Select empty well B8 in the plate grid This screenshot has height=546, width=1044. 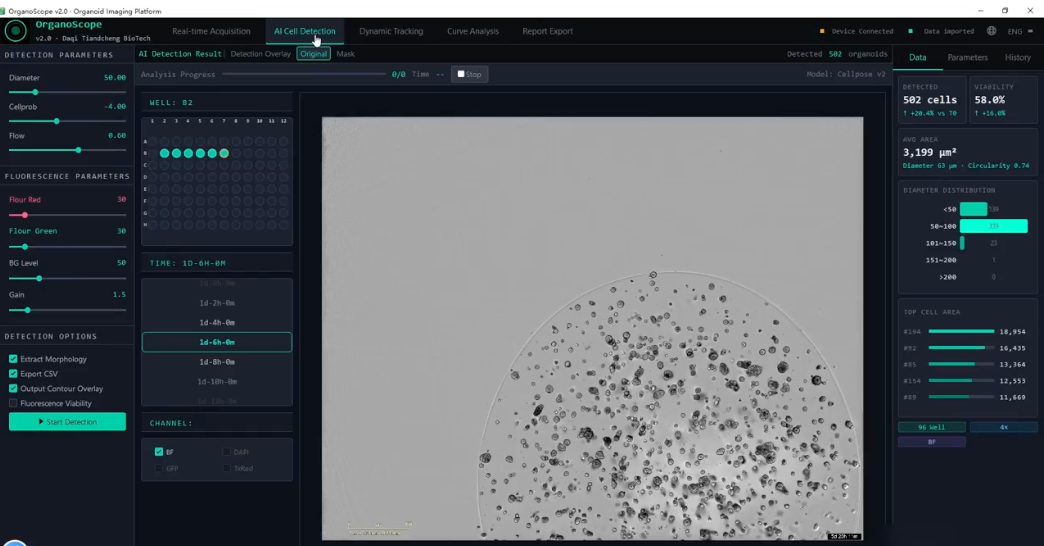click(236, 153)
